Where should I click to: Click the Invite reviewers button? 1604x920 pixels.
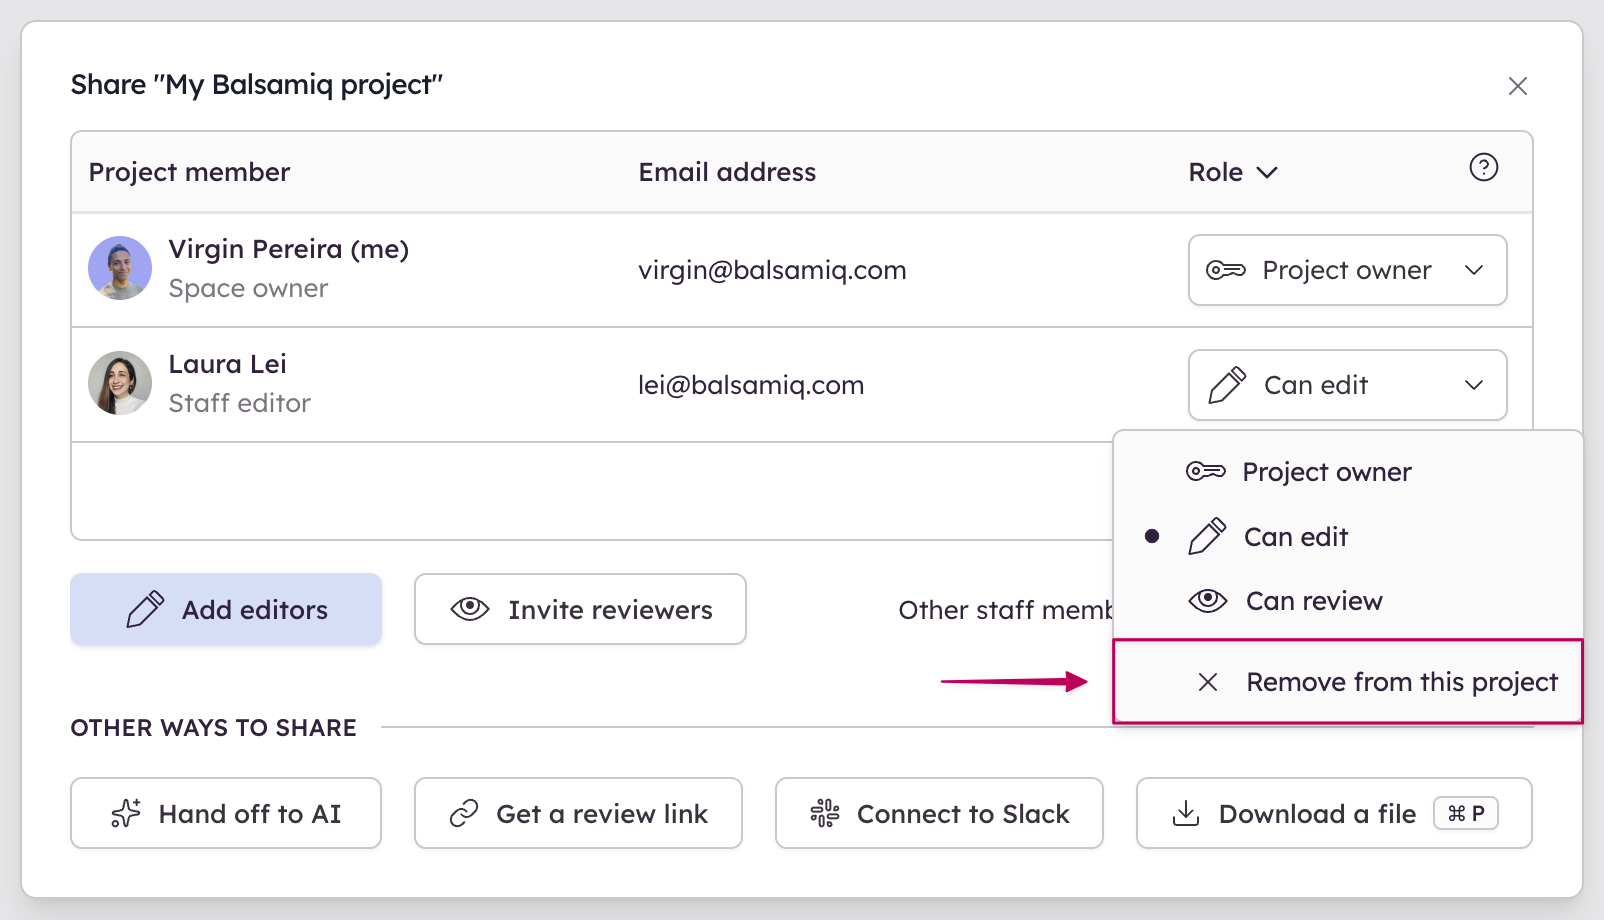click(580, 609)
